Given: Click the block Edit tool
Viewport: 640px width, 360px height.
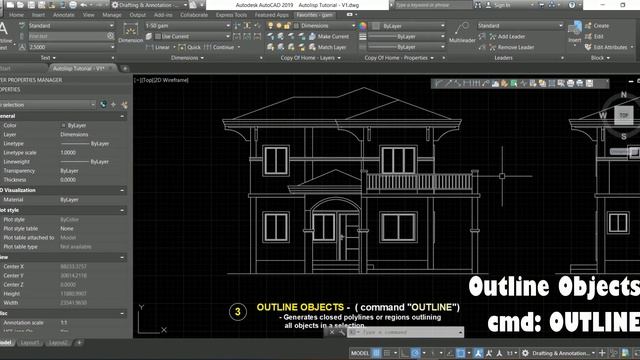Looking at the screenshot, I should 594,36.
